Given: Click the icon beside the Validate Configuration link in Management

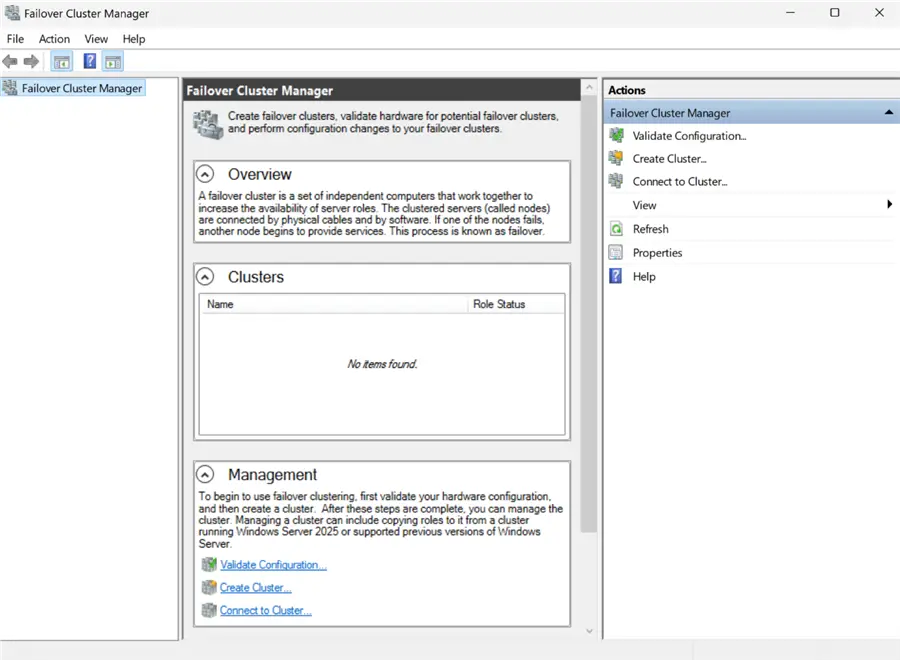Looking at the screenshot, I should coord(209,564).
